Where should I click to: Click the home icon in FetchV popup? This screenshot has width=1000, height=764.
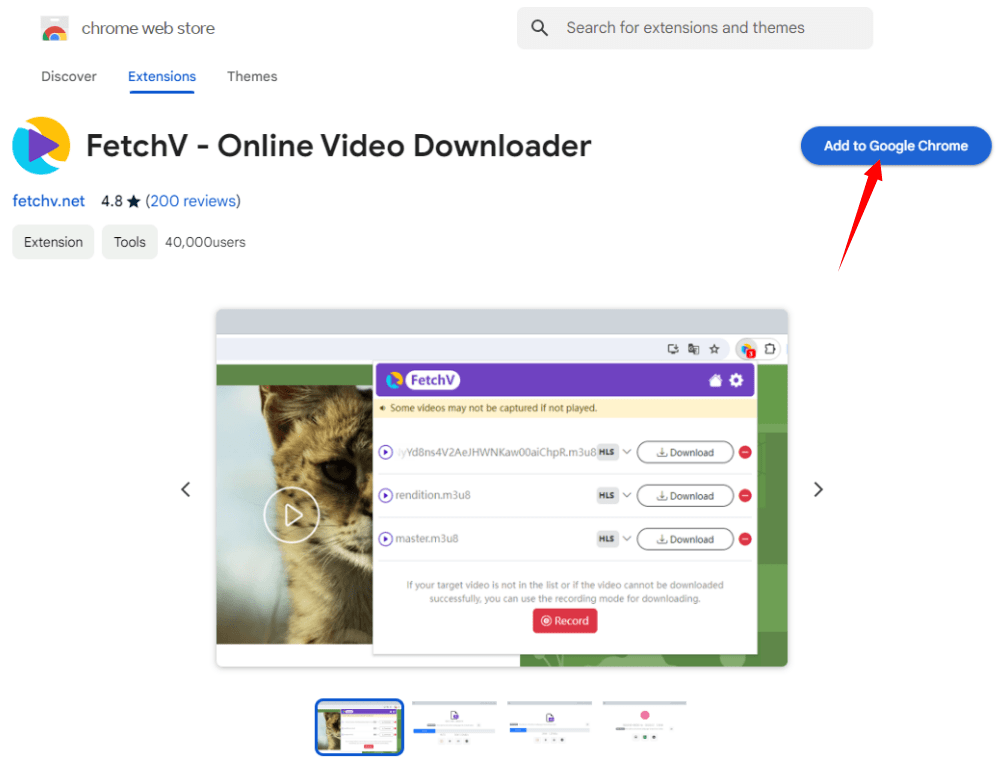pos(715,380)
